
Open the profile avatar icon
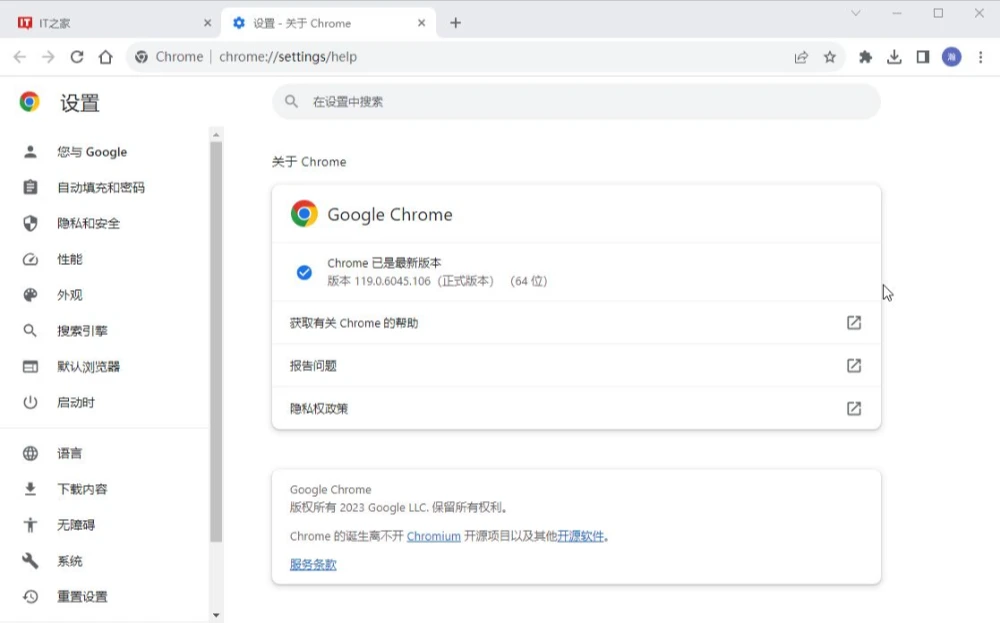951,57
